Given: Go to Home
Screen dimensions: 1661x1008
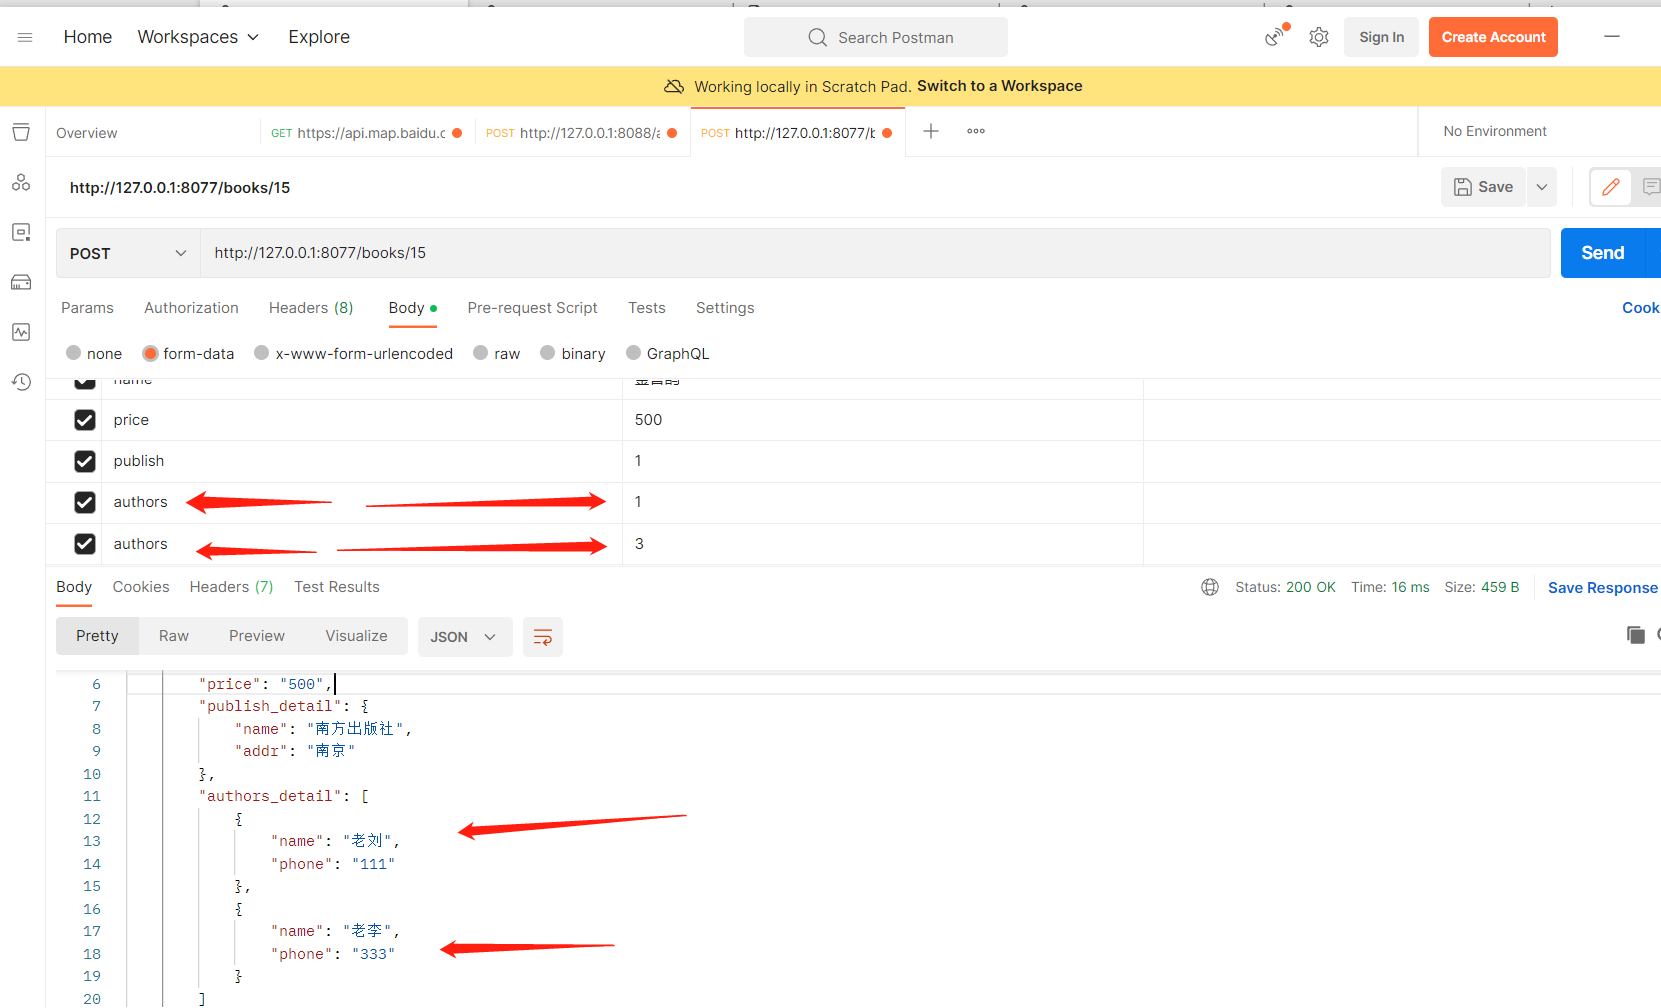Looking at the screenshot, I should [88, 37].
